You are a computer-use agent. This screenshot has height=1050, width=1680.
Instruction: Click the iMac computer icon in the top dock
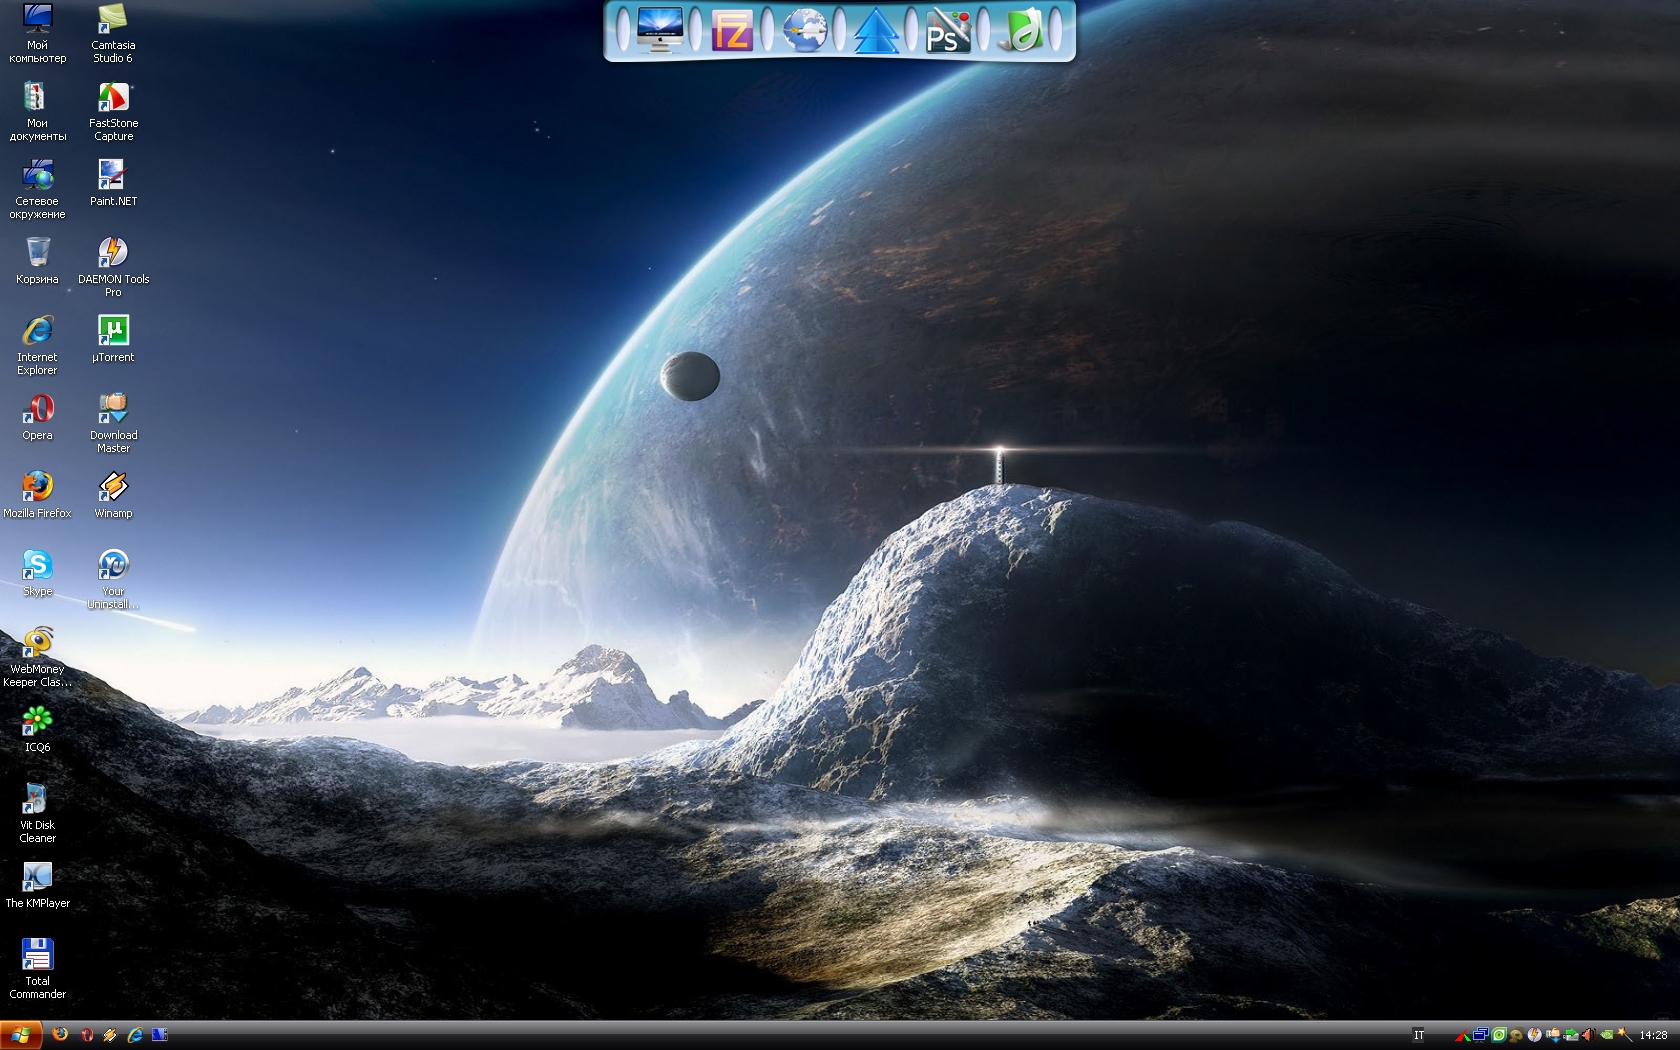pos(659,30)
